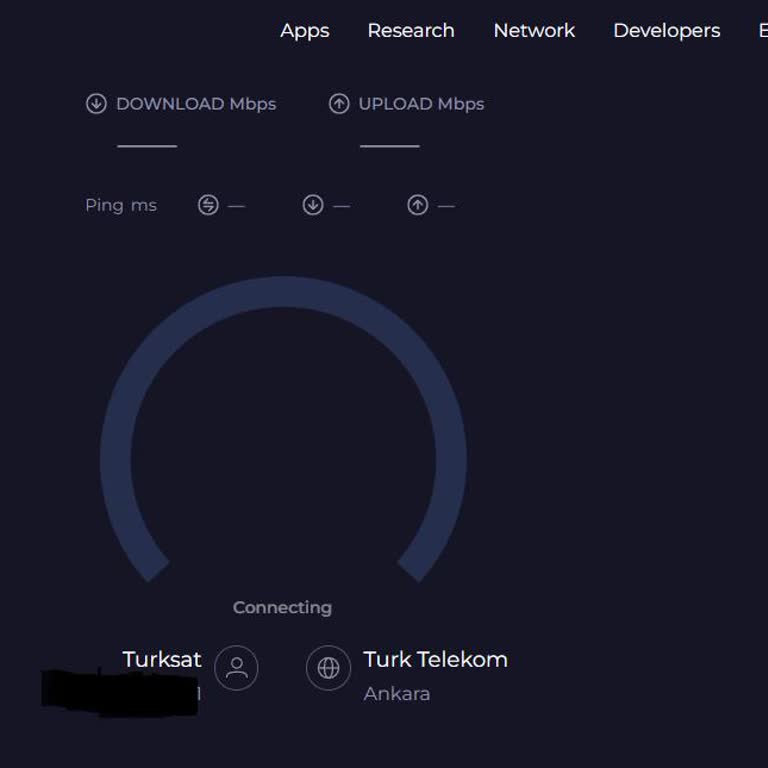Click the Ping ms label
This screenshot has width=768, height=768.
coord(121,205)
